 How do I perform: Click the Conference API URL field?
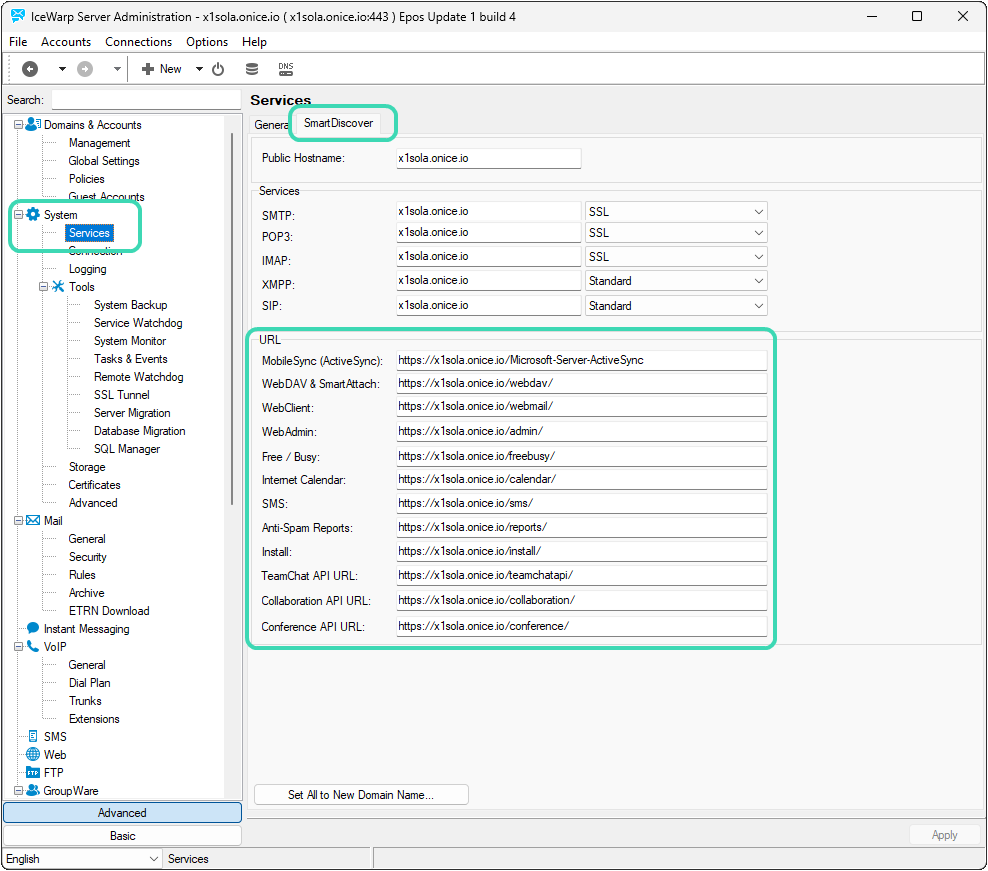point(581,626)
